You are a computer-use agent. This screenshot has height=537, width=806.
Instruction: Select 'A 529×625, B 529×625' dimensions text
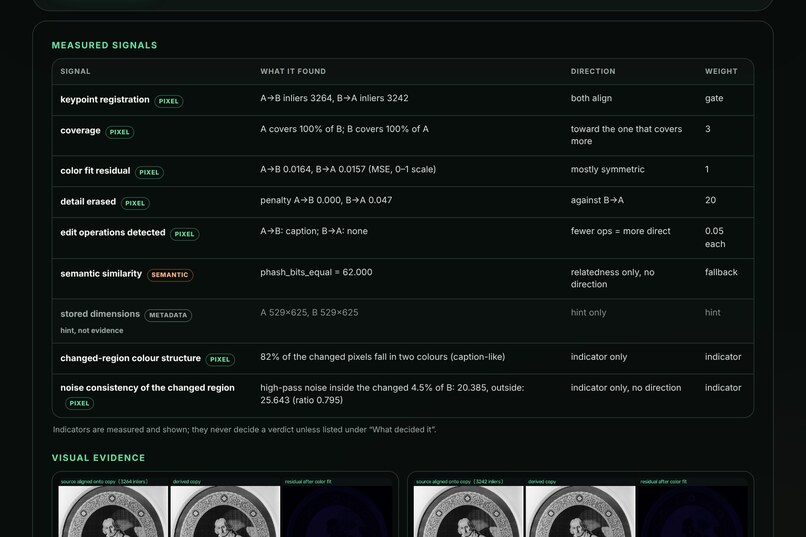(309, 312)
